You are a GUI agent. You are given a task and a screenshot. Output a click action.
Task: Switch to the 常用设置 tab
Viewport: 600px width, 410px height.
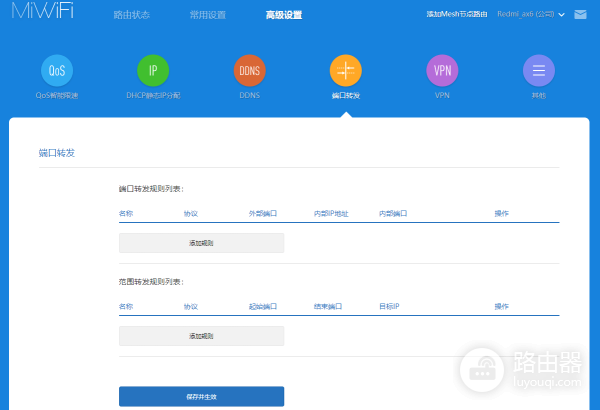point(207,15)
